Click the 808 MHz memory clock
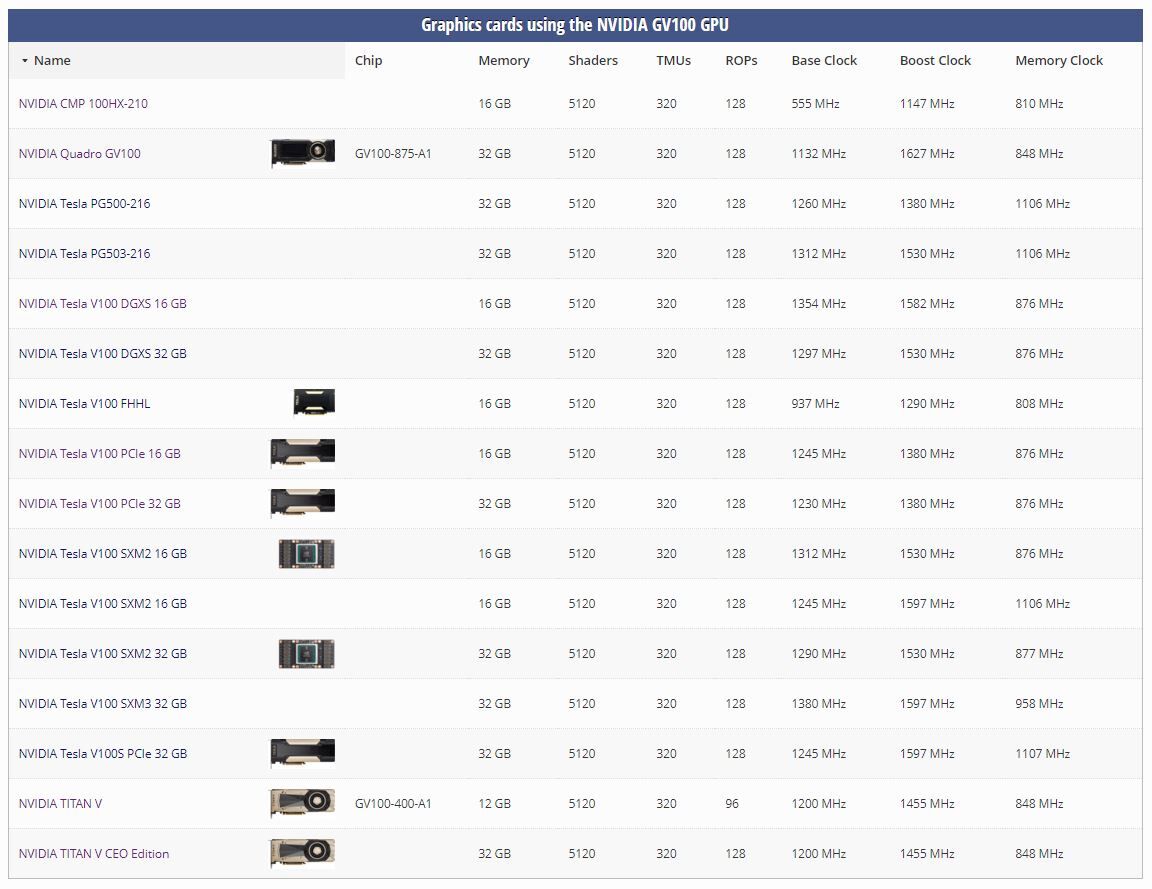 [1039, 403]
